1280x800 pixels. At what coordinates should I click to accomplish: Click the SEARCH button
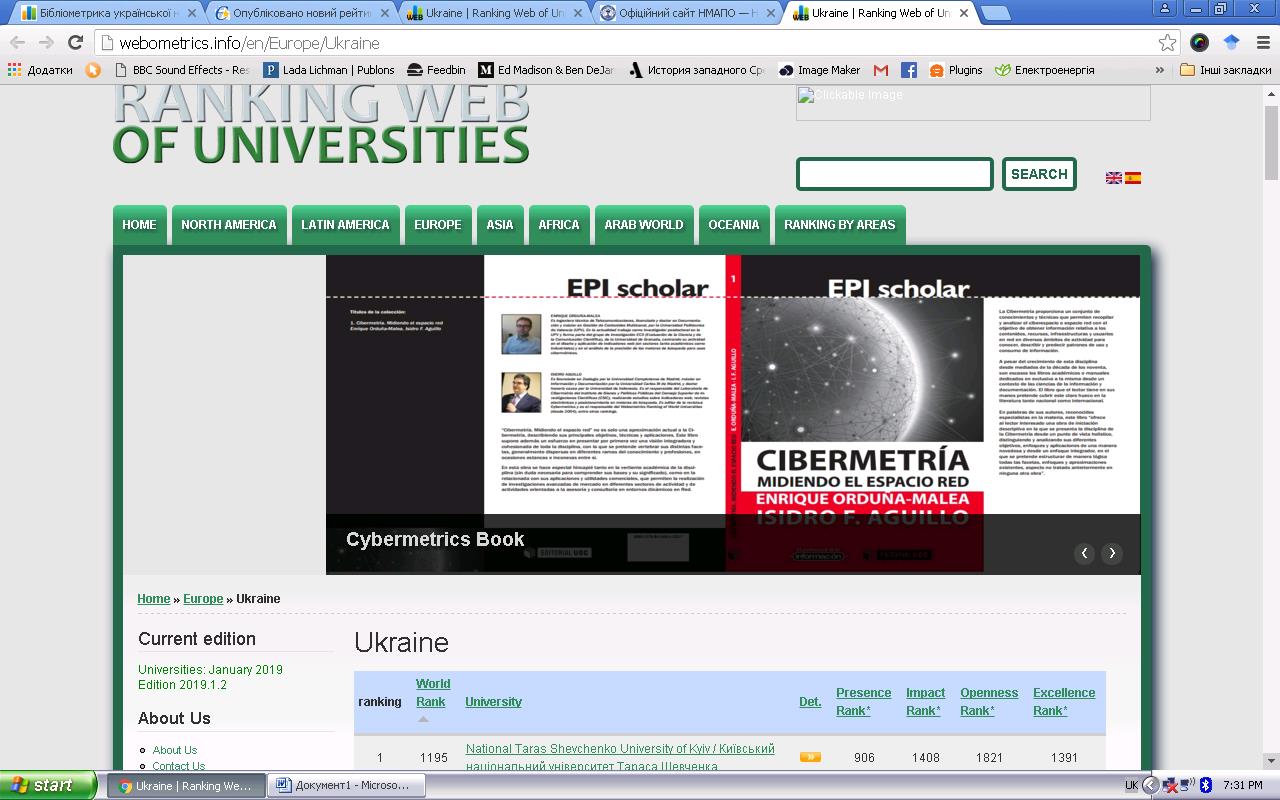(x=1039, y=174)
